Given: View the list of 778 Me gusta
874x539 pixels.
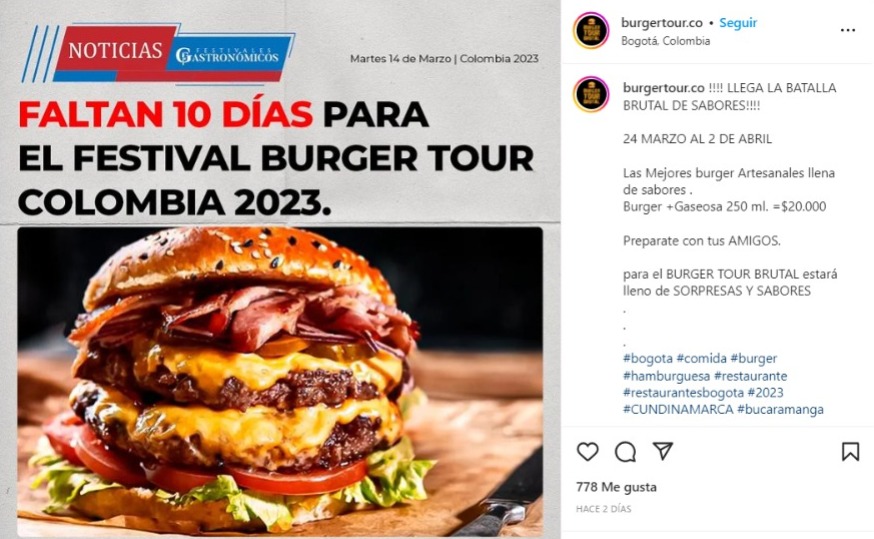Looking at the screenshot, I should point(616,487).
